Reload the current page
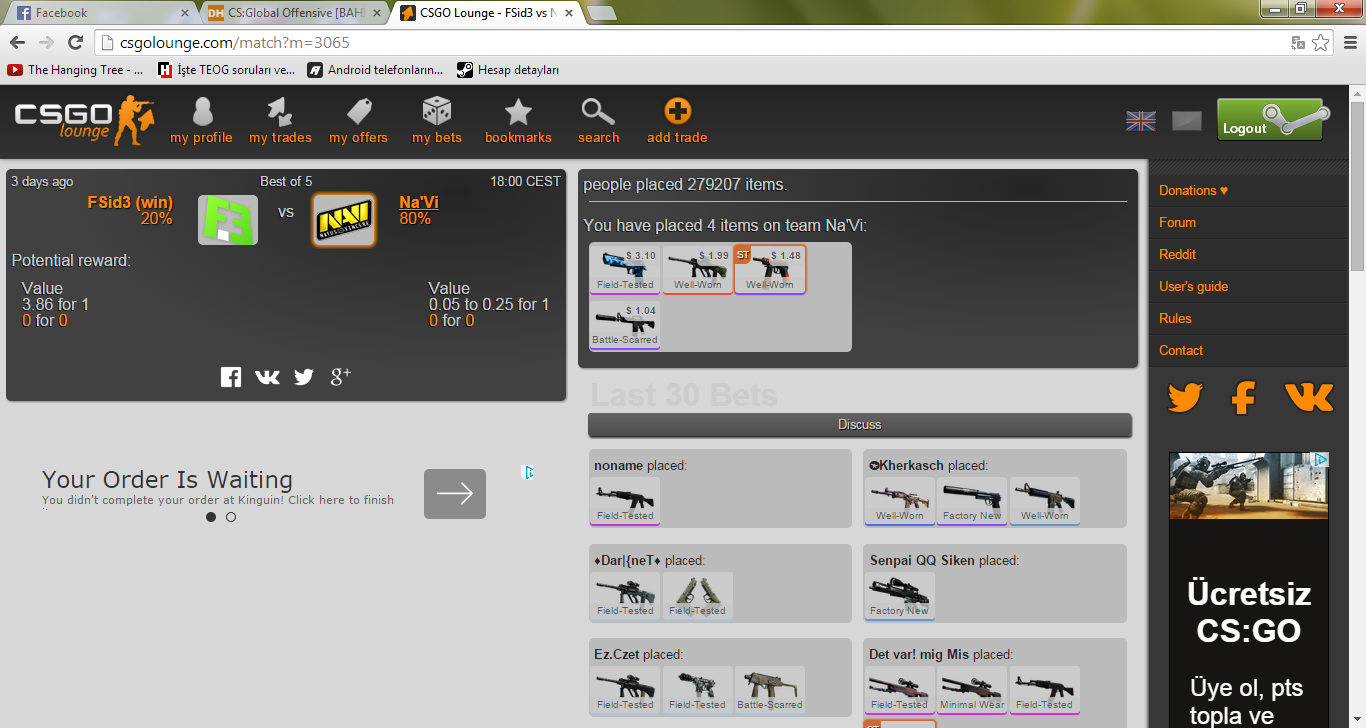Viewport: 1366px width, 728px height. [x=75, y=43]
